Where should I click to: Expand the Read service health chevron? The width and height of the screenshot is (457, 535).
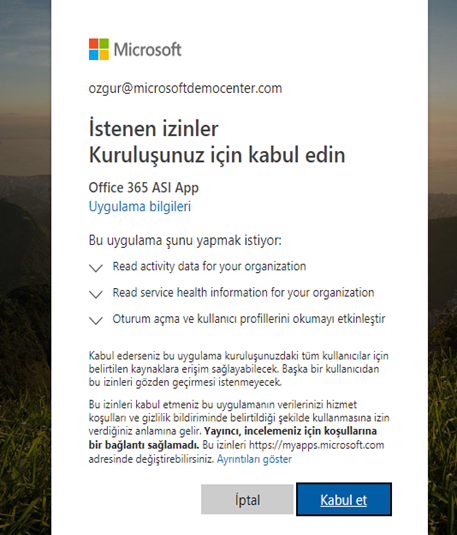[x=96, y=294]
